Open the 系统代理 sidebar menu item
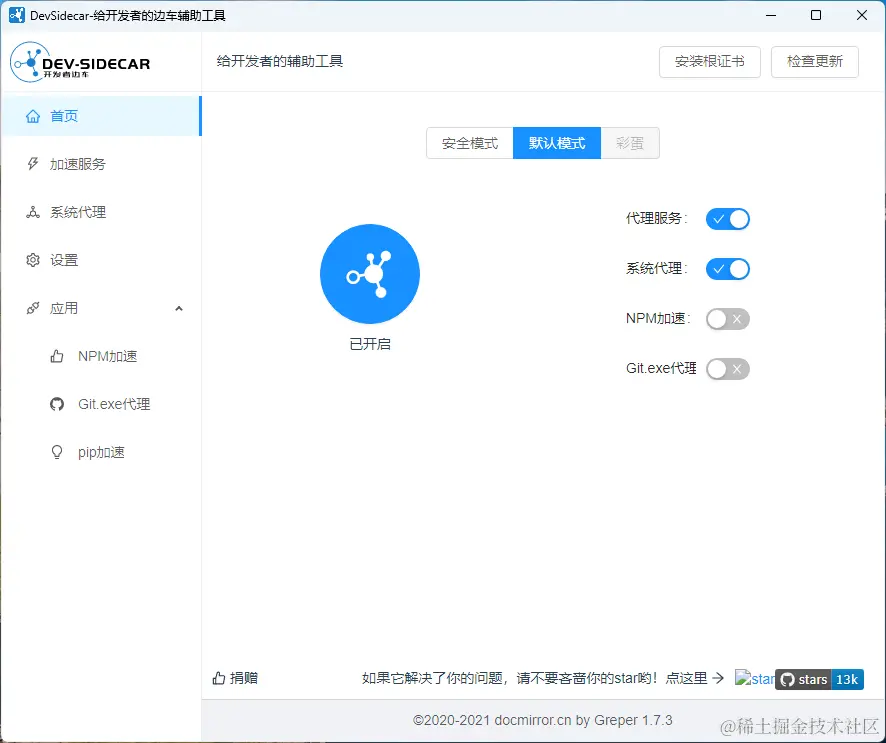The width and height of the screenshot is (886, 743). (x=101, y=212)
